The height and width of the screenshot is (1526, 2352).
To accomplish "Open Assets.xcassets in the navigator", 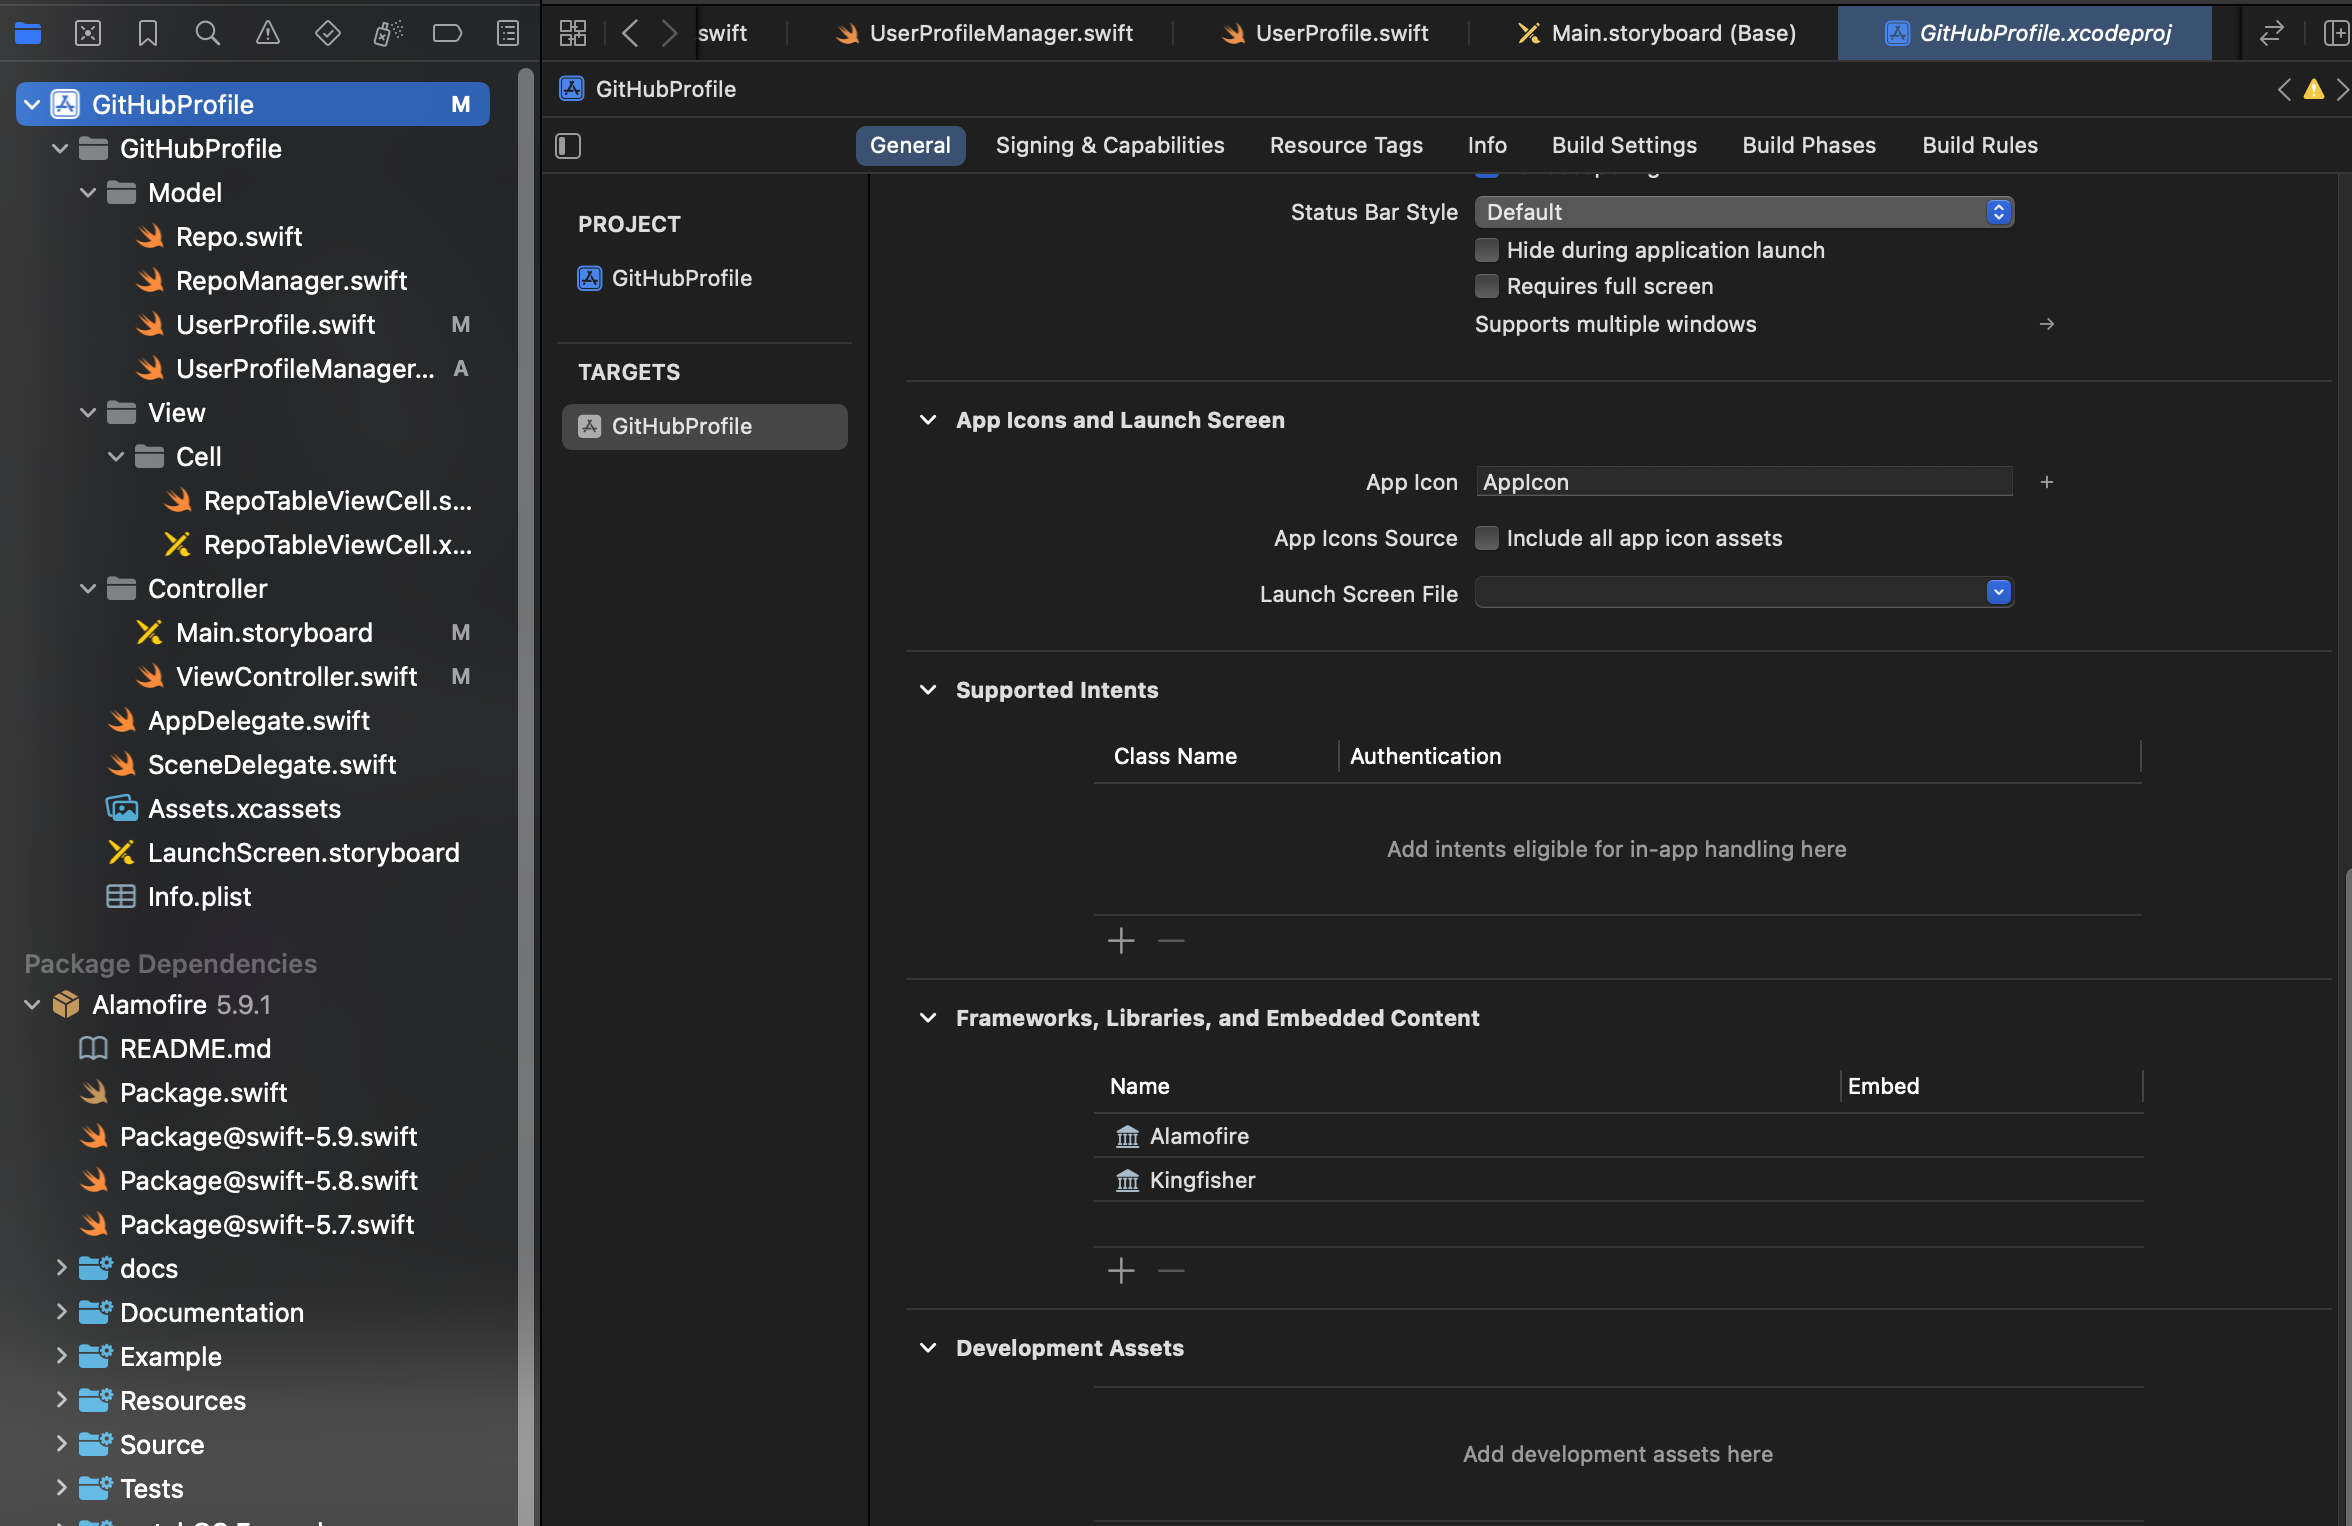I will [x=244, y=809].
